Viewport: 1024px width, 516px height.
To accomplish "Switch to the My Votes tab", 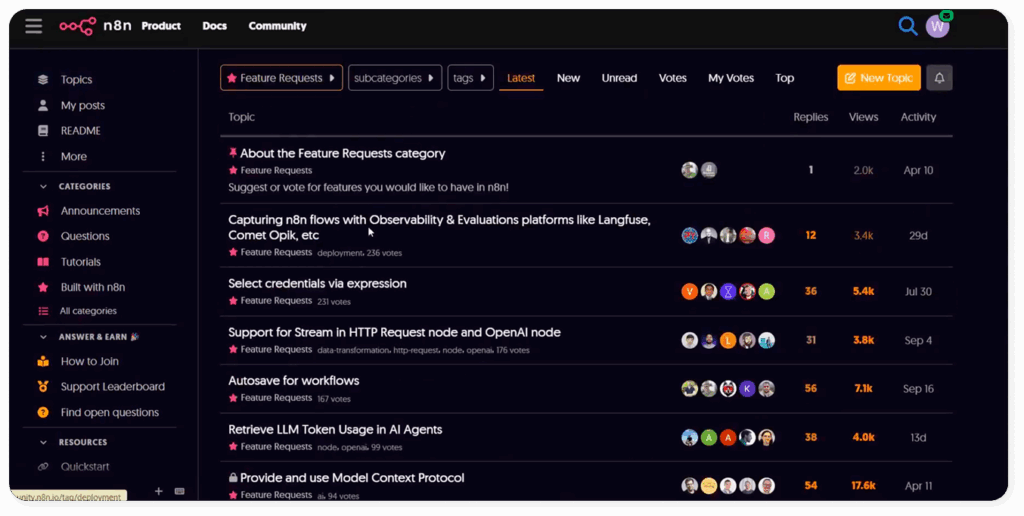I will [x=731, y=78].
